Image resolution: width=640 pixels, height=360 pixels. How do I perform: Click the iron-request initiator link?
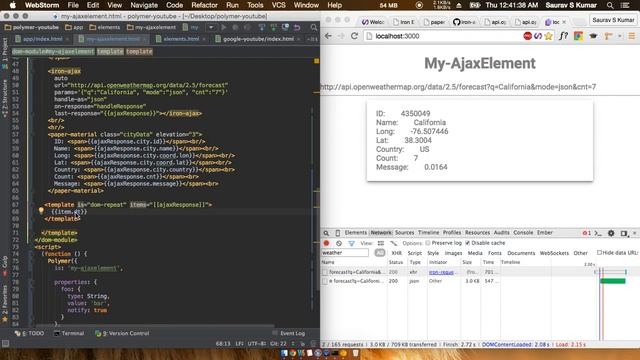click(441, 272)
